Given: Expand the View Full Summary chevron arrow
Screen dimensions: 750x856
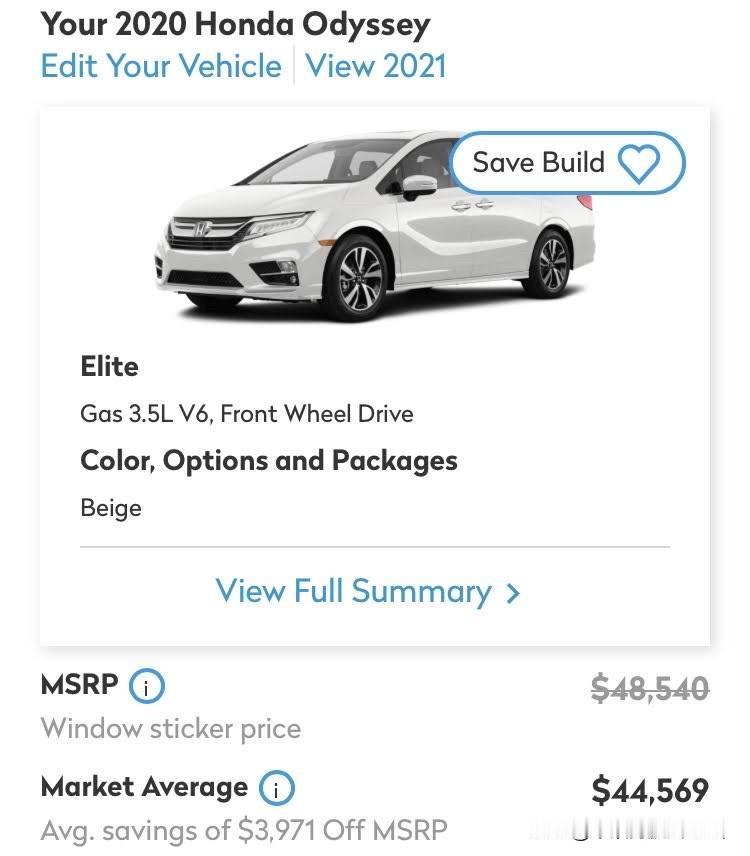Looking at the screenshot, I should [x=513, y=593].
